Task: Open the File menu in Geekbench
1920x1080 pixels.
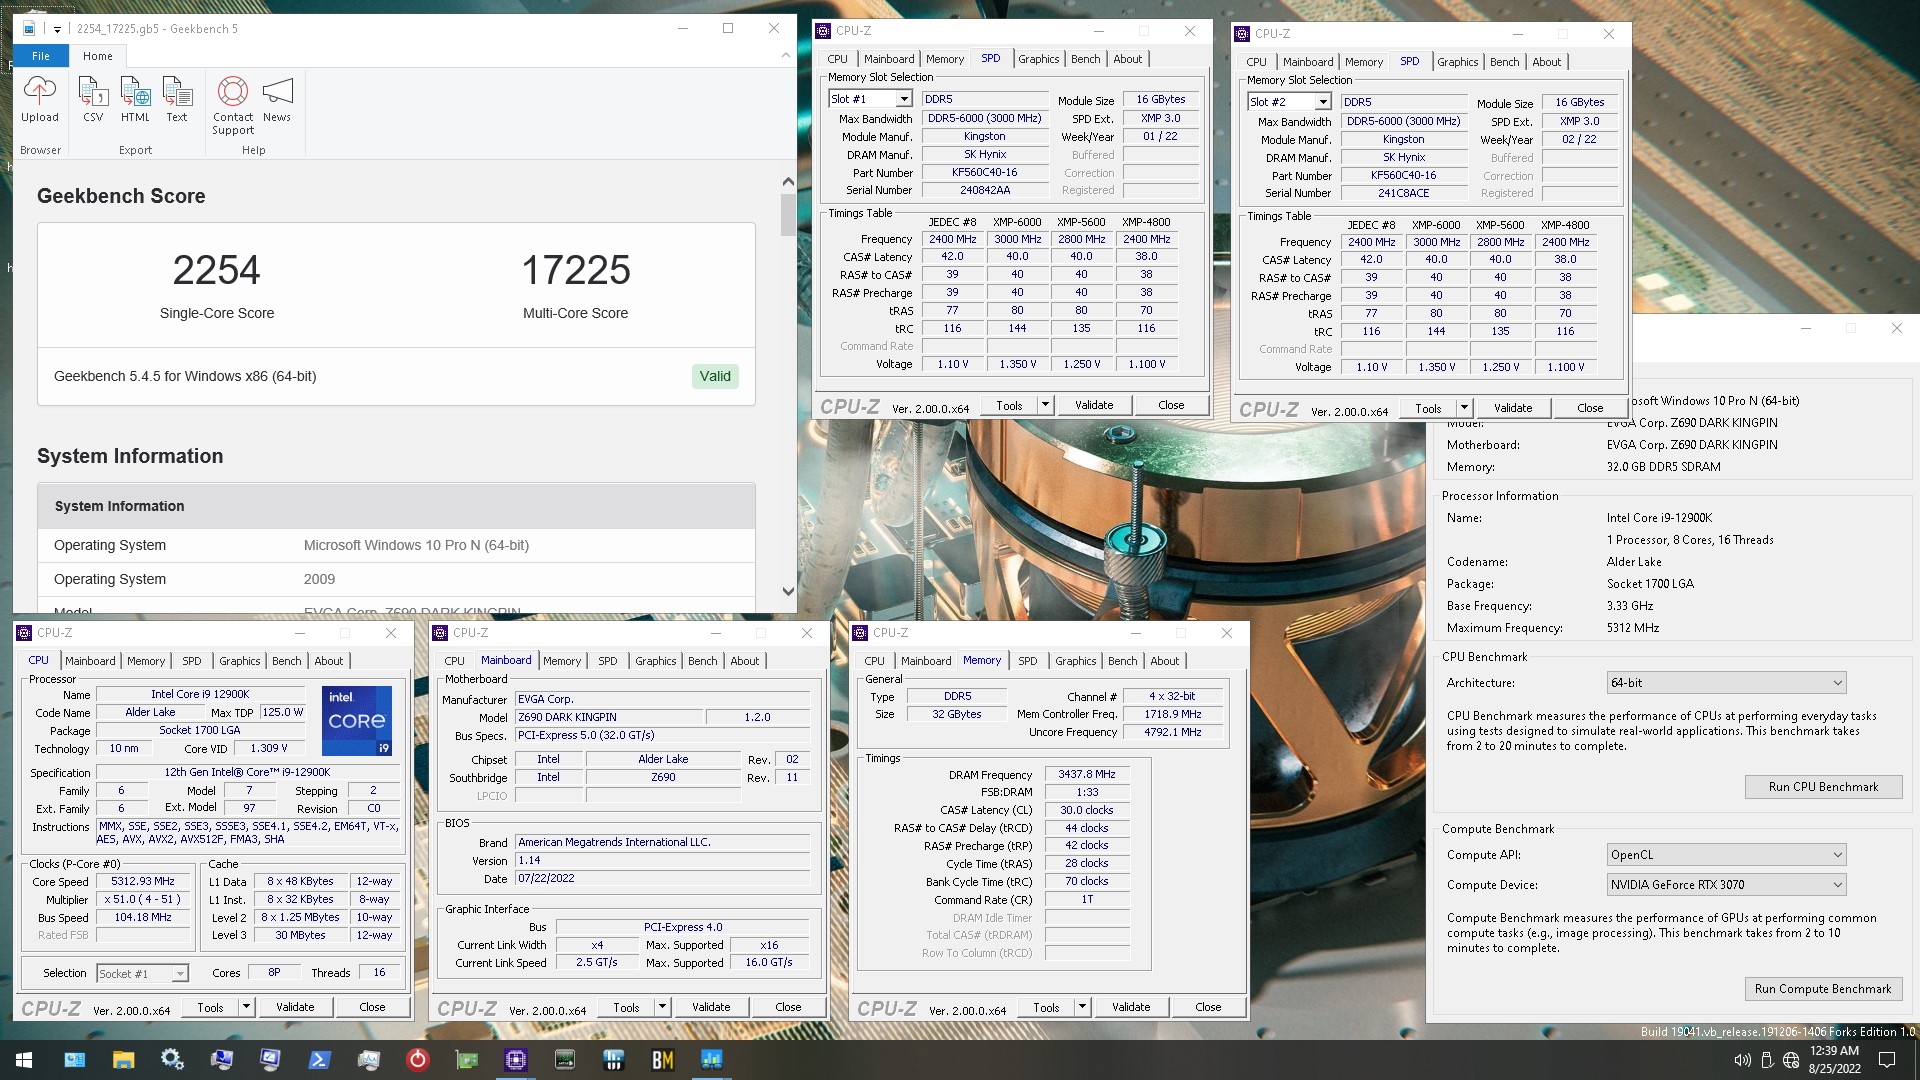Action: [41, 56]
